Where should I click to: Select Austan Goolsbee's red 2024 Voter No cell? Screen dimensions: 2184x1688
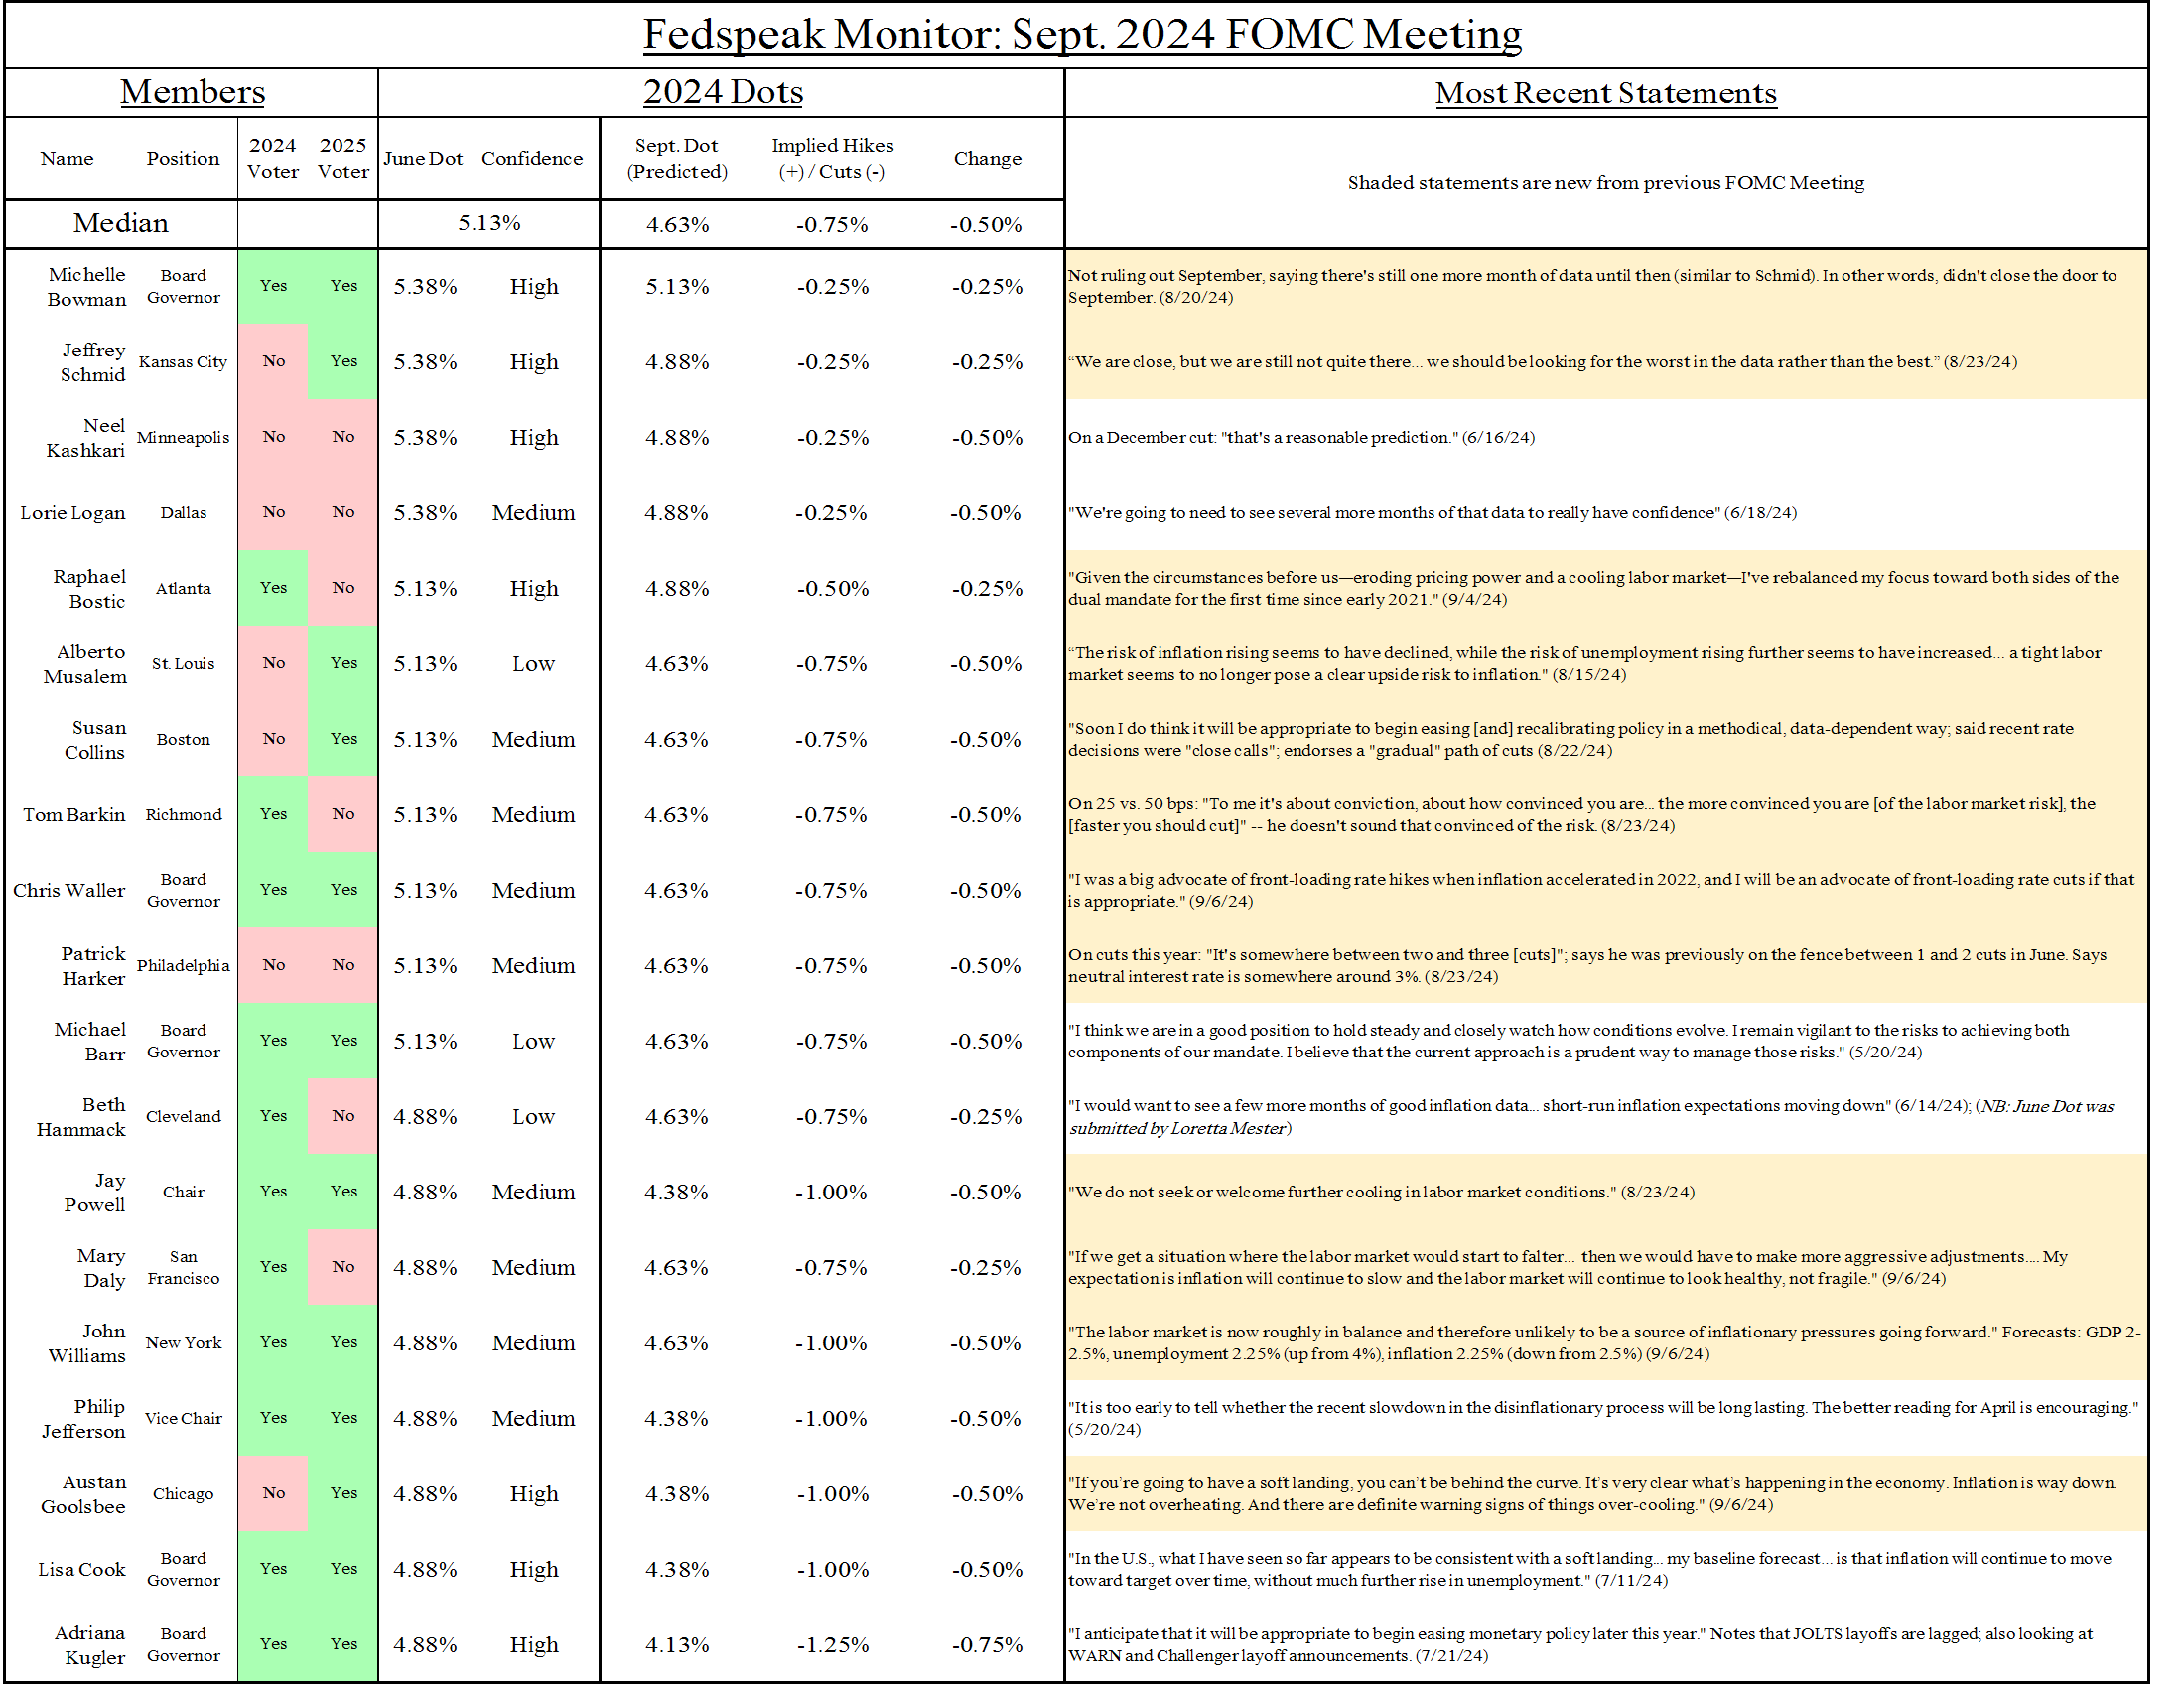tap(273, 1493)
